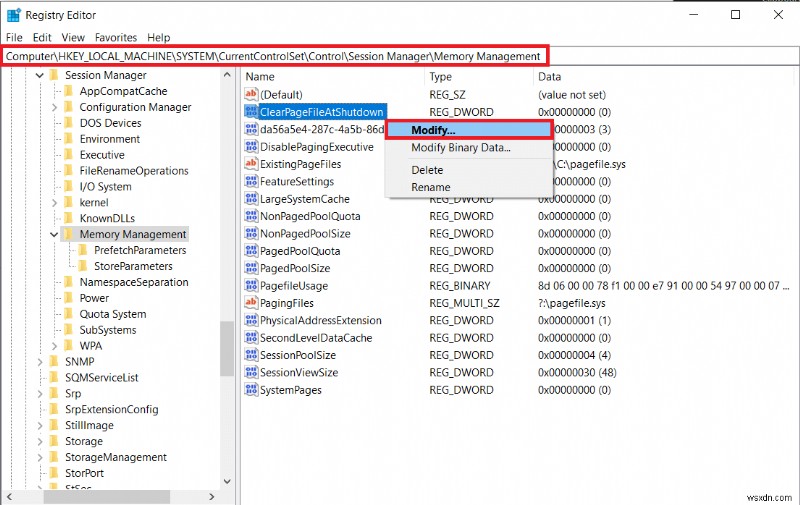Collapse the Session Manager tree node

[40, 75]
